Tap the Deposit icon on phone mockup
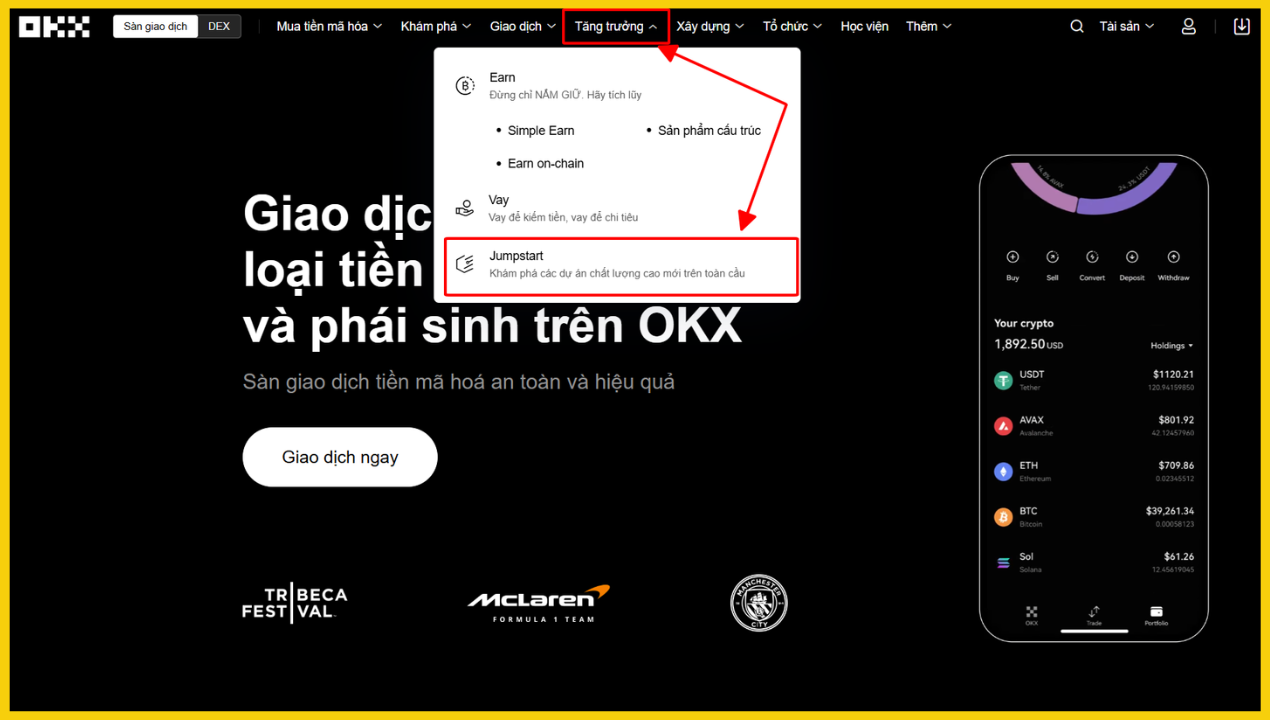Viewport: 1270px width, 720px height. tap(1132, 257)
